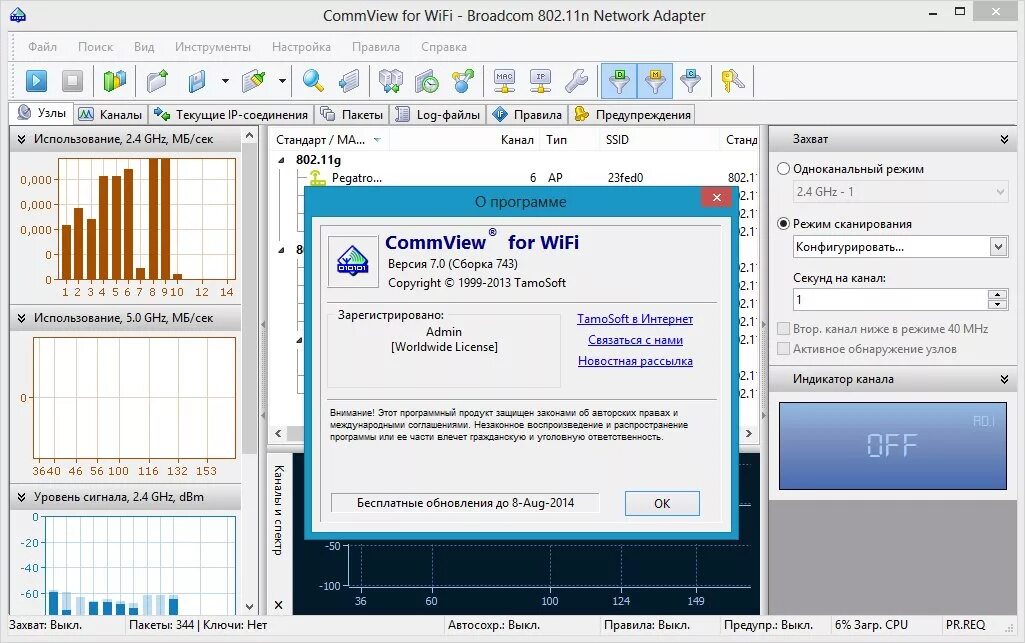Open the Файл menu

pos(42,47)
